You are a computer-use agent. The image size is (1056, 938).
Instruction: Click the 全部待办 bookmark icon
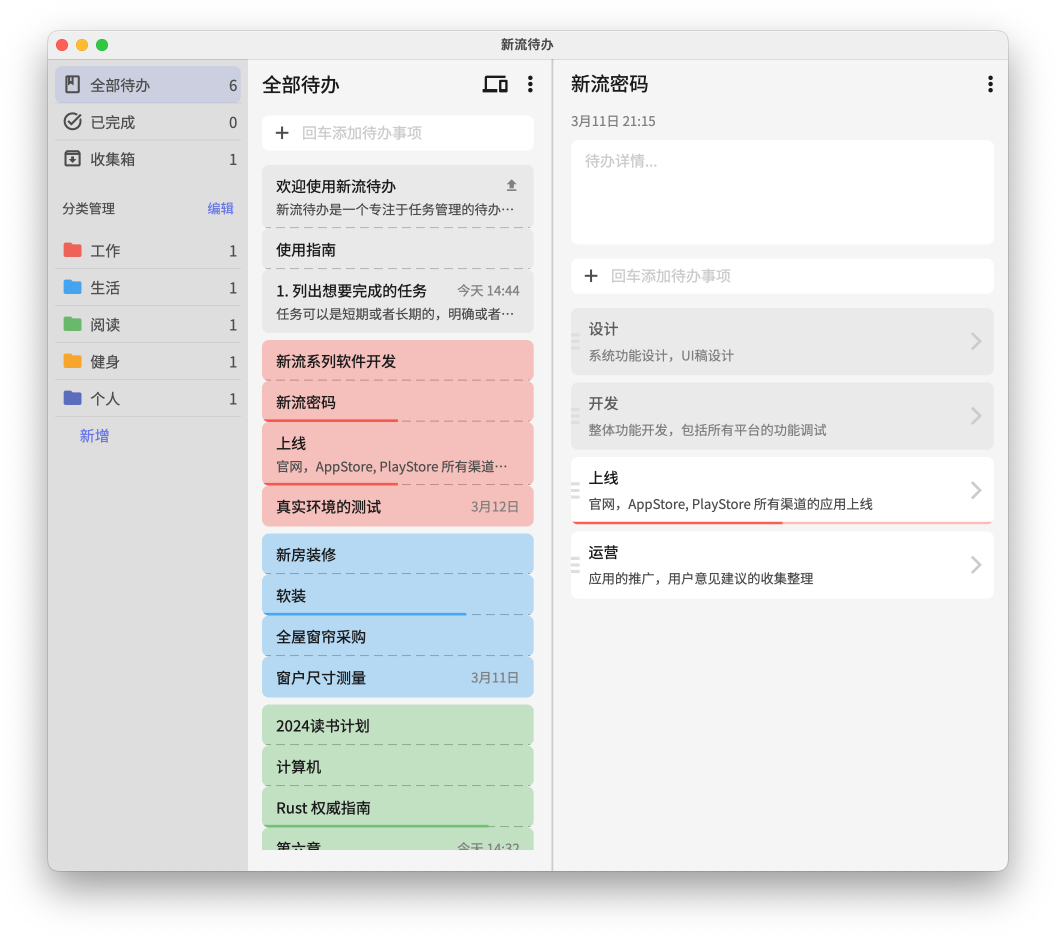(72, 85)
